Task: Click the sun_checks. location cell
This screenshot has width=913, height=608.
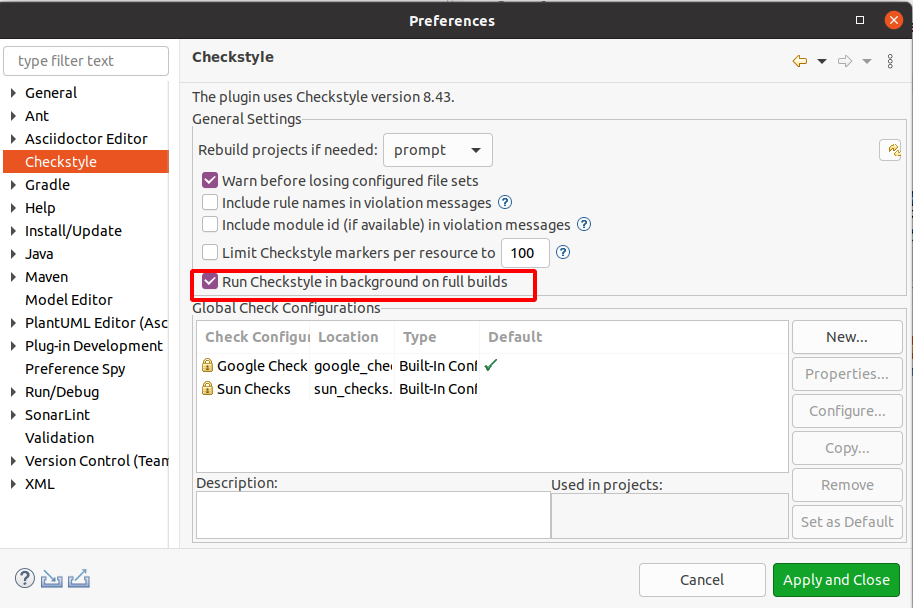Action: click(352, 388)
